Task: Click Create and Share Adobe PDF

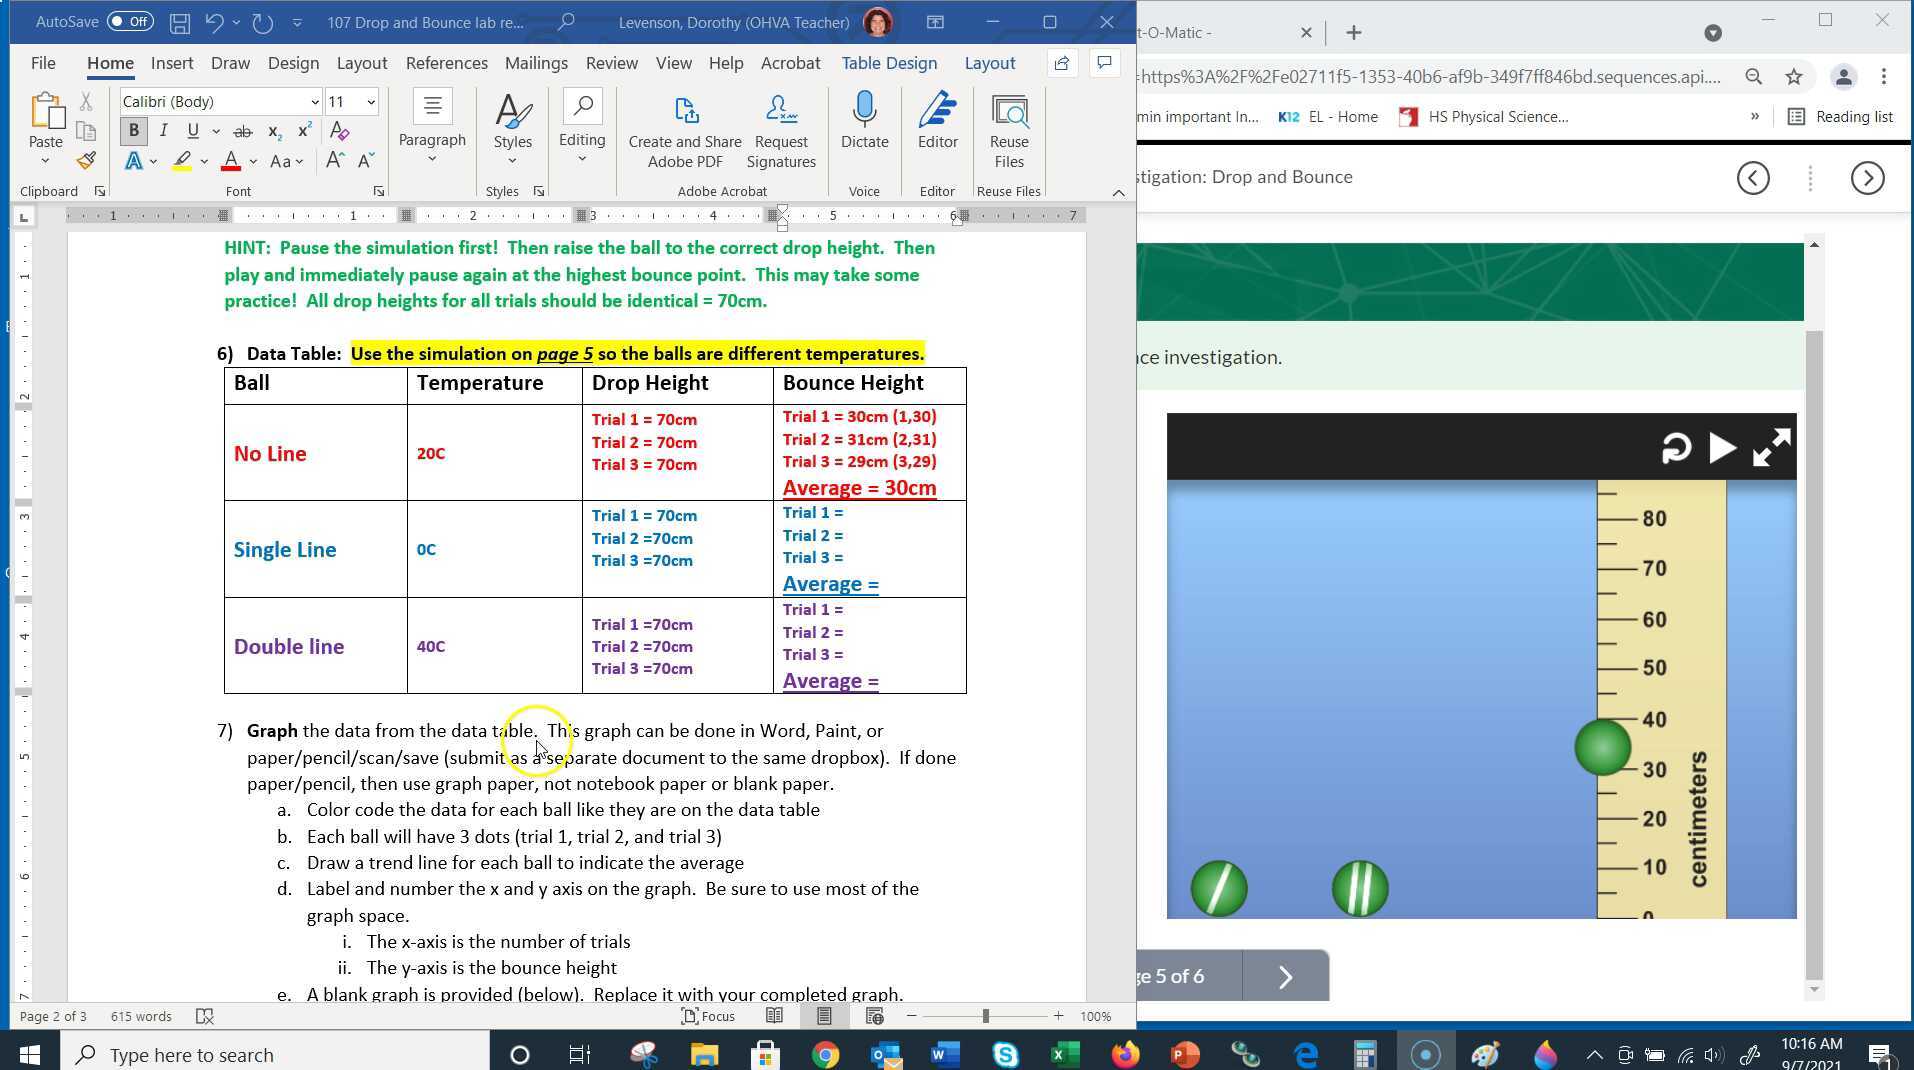Action: tap(685, 131)
